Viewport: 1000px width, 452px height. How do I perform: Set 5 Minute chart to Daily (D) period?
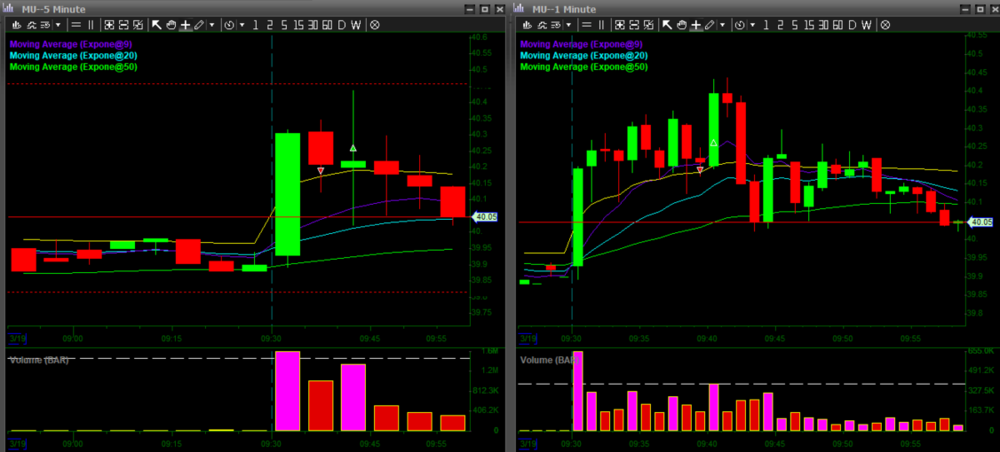point(342,24)
